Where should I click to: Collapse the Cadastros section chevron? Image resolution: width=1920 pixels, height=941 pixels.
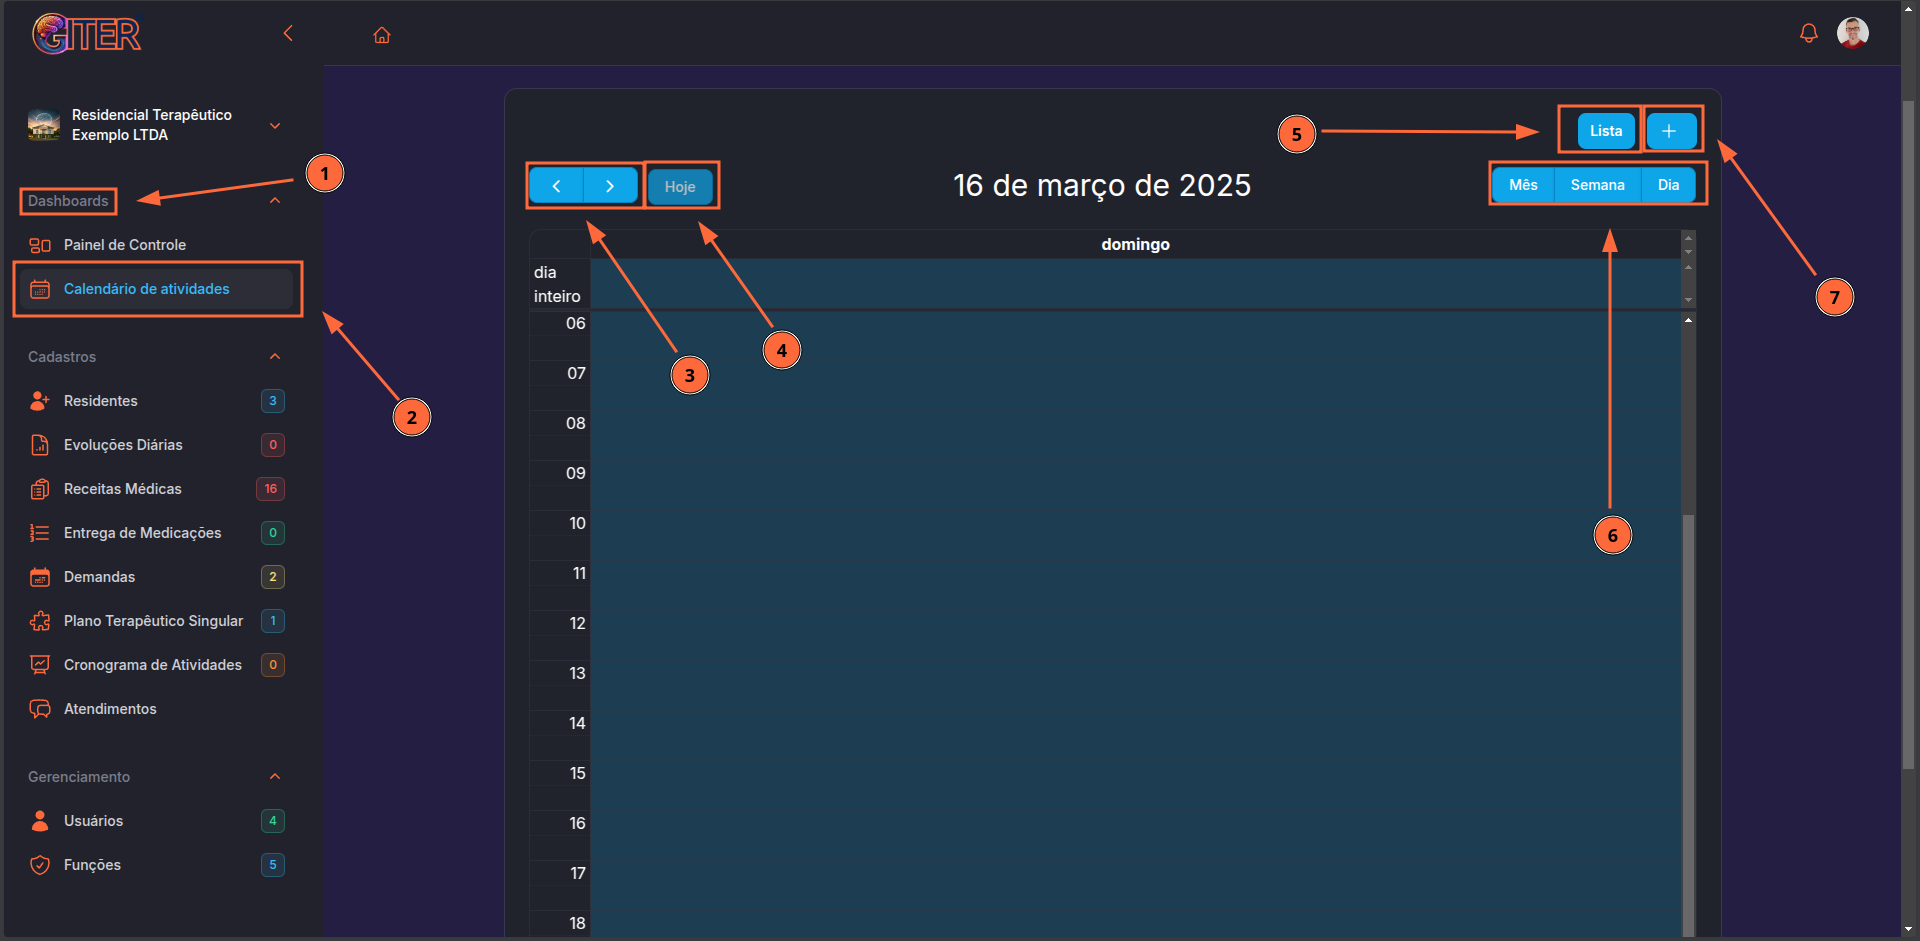[275, 357]
